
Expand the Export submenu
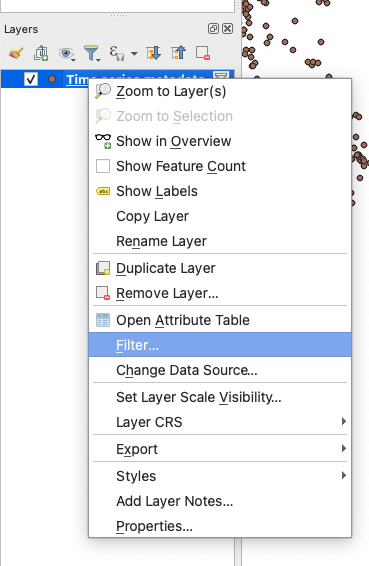tap(344, 449)
